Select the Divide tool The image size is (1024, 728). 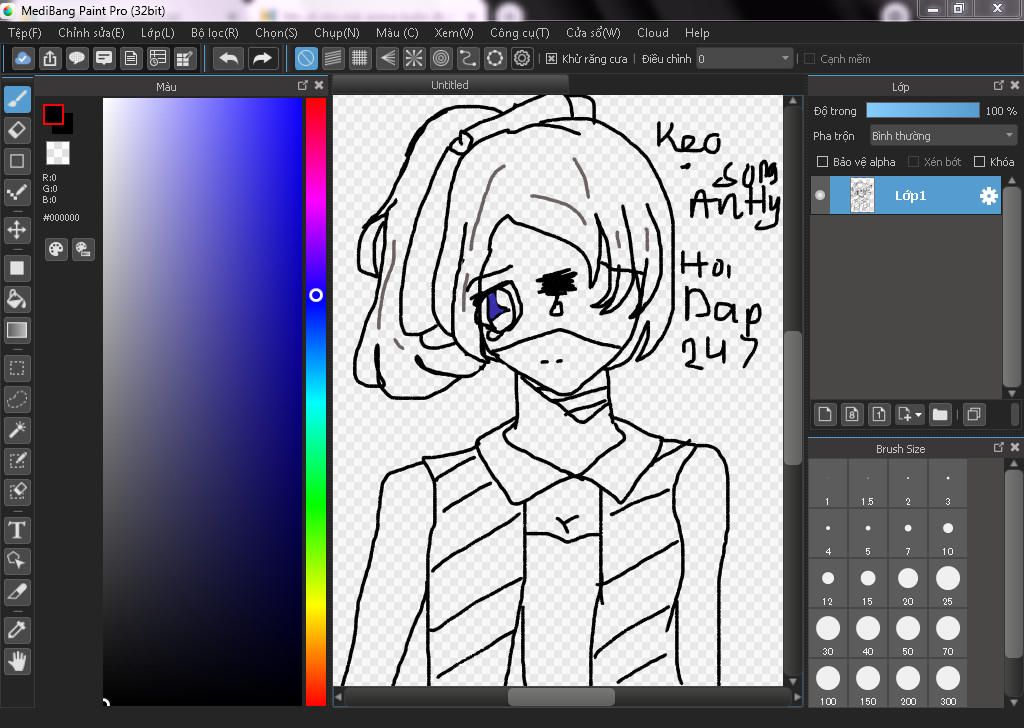18,592
